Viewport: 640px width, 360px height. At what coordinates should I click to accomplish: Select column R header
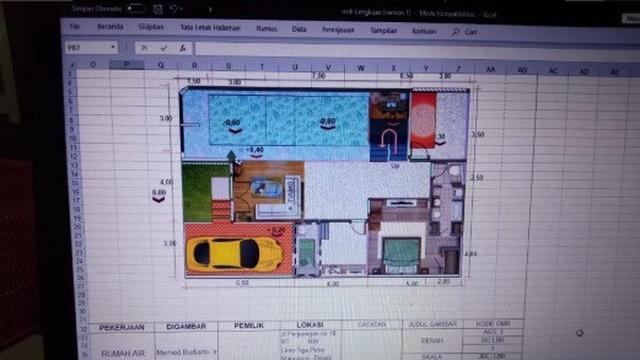click(x=194, y=65)
